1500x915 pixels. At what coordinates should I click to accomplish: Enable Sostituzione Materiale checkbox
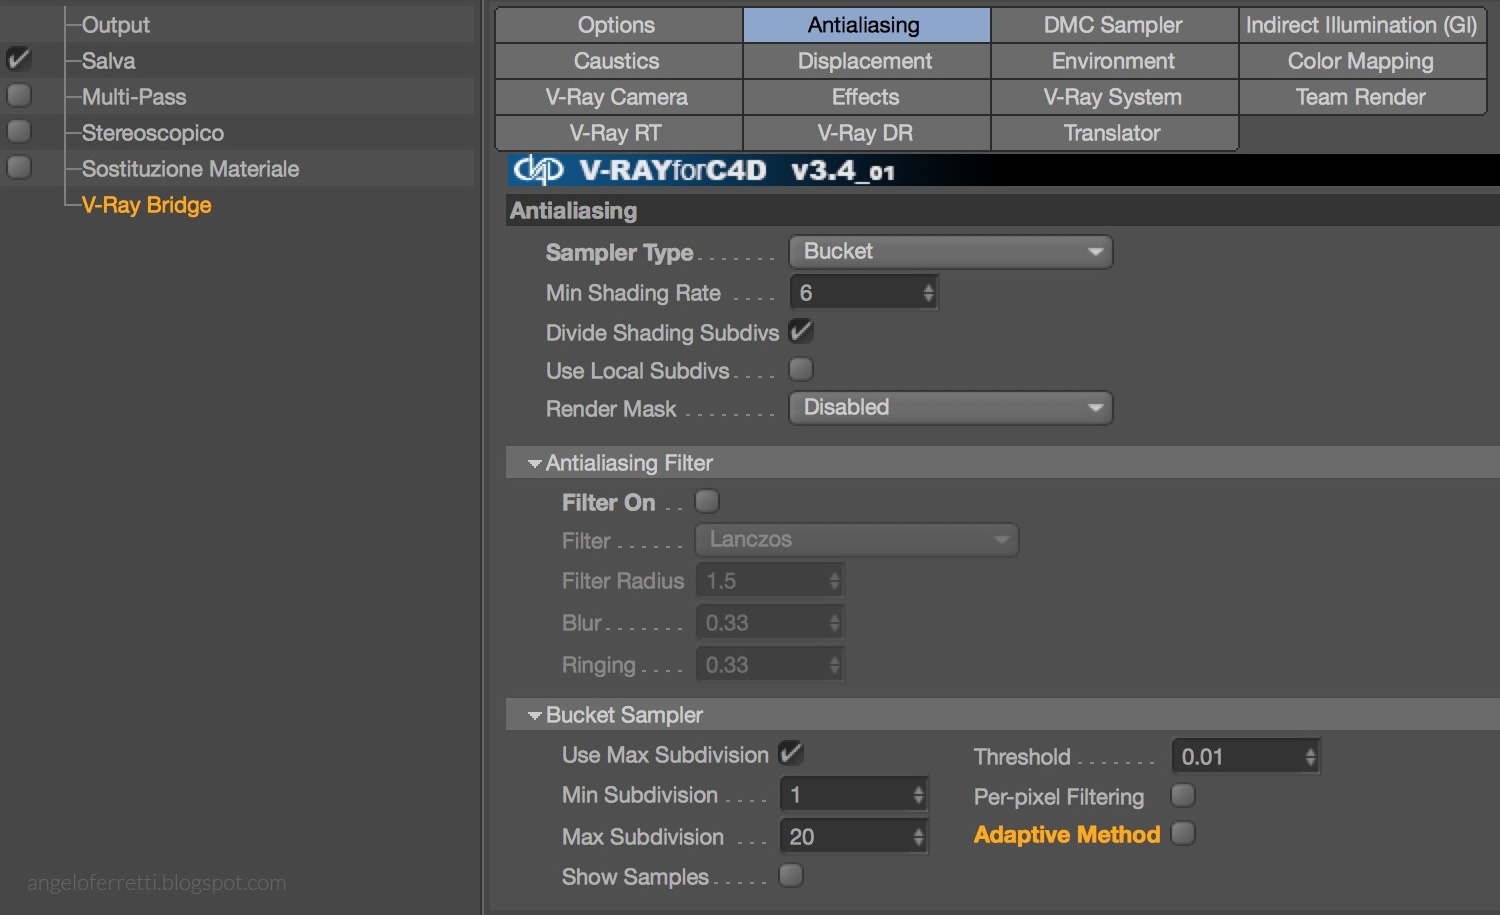[x=19, y=167]
